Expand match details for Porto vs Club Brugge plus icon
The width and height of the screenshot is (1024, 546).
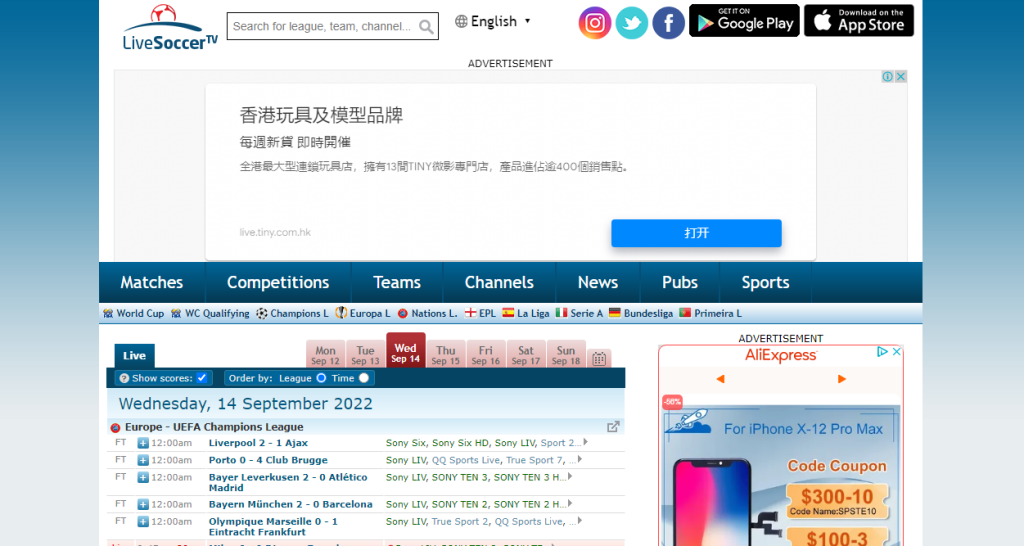click(143, 460)
